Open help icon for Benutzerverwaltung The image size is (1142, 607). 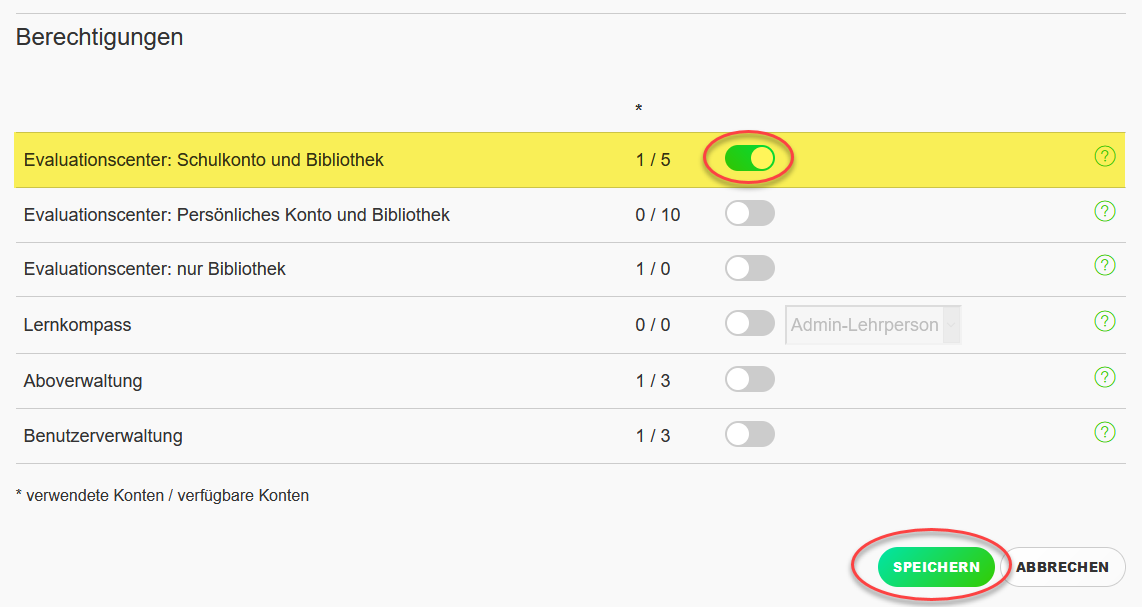(1104, 432)
